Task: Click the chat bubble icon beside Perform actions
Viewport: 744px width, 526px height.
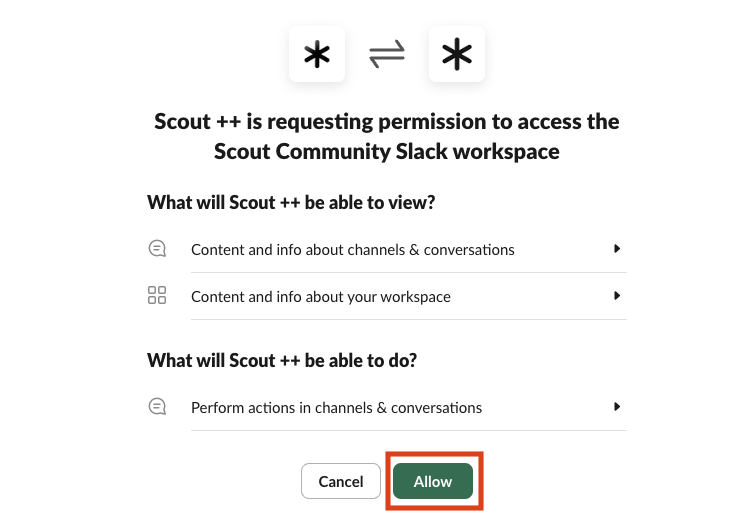Action: pos(157,407)
